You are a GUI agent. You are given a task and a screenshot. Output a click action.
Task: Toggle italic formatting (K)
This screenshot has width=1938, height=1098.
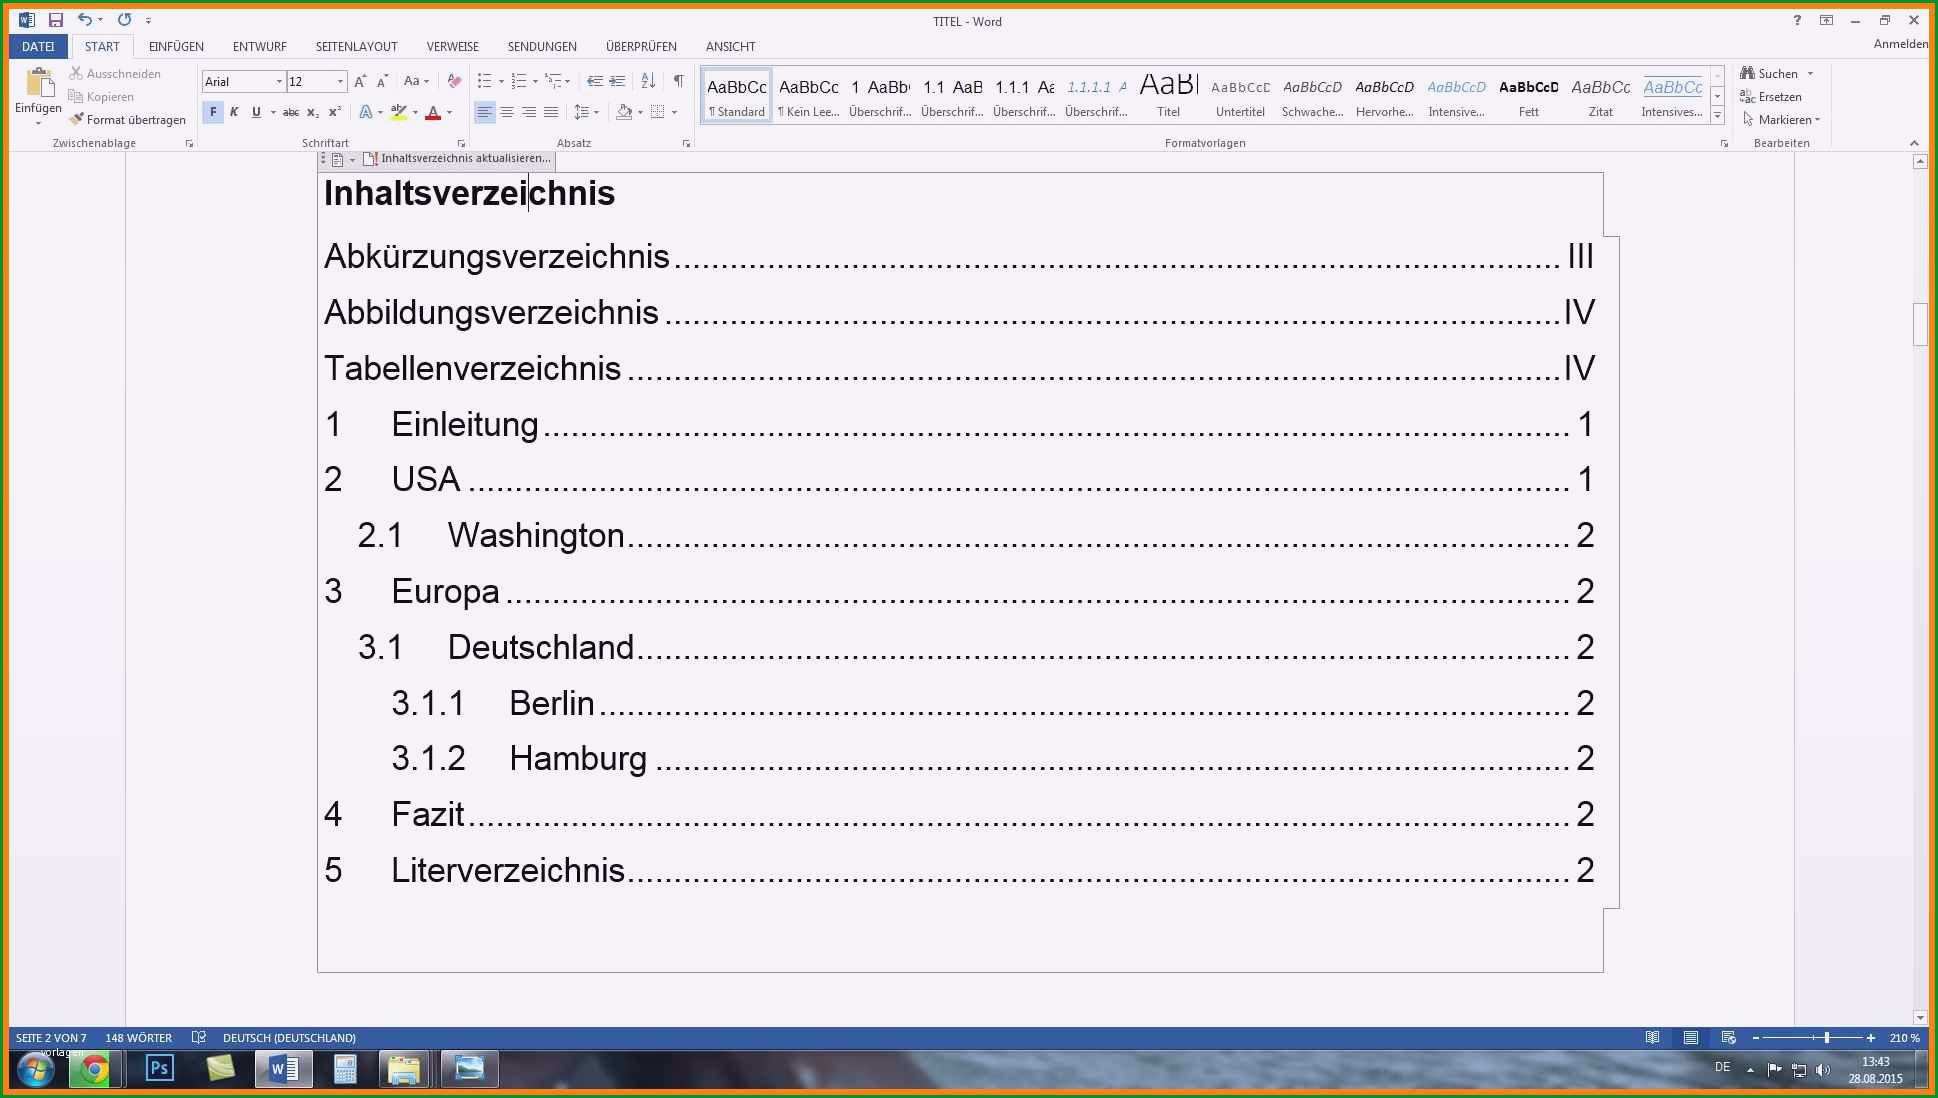[234, 113]
